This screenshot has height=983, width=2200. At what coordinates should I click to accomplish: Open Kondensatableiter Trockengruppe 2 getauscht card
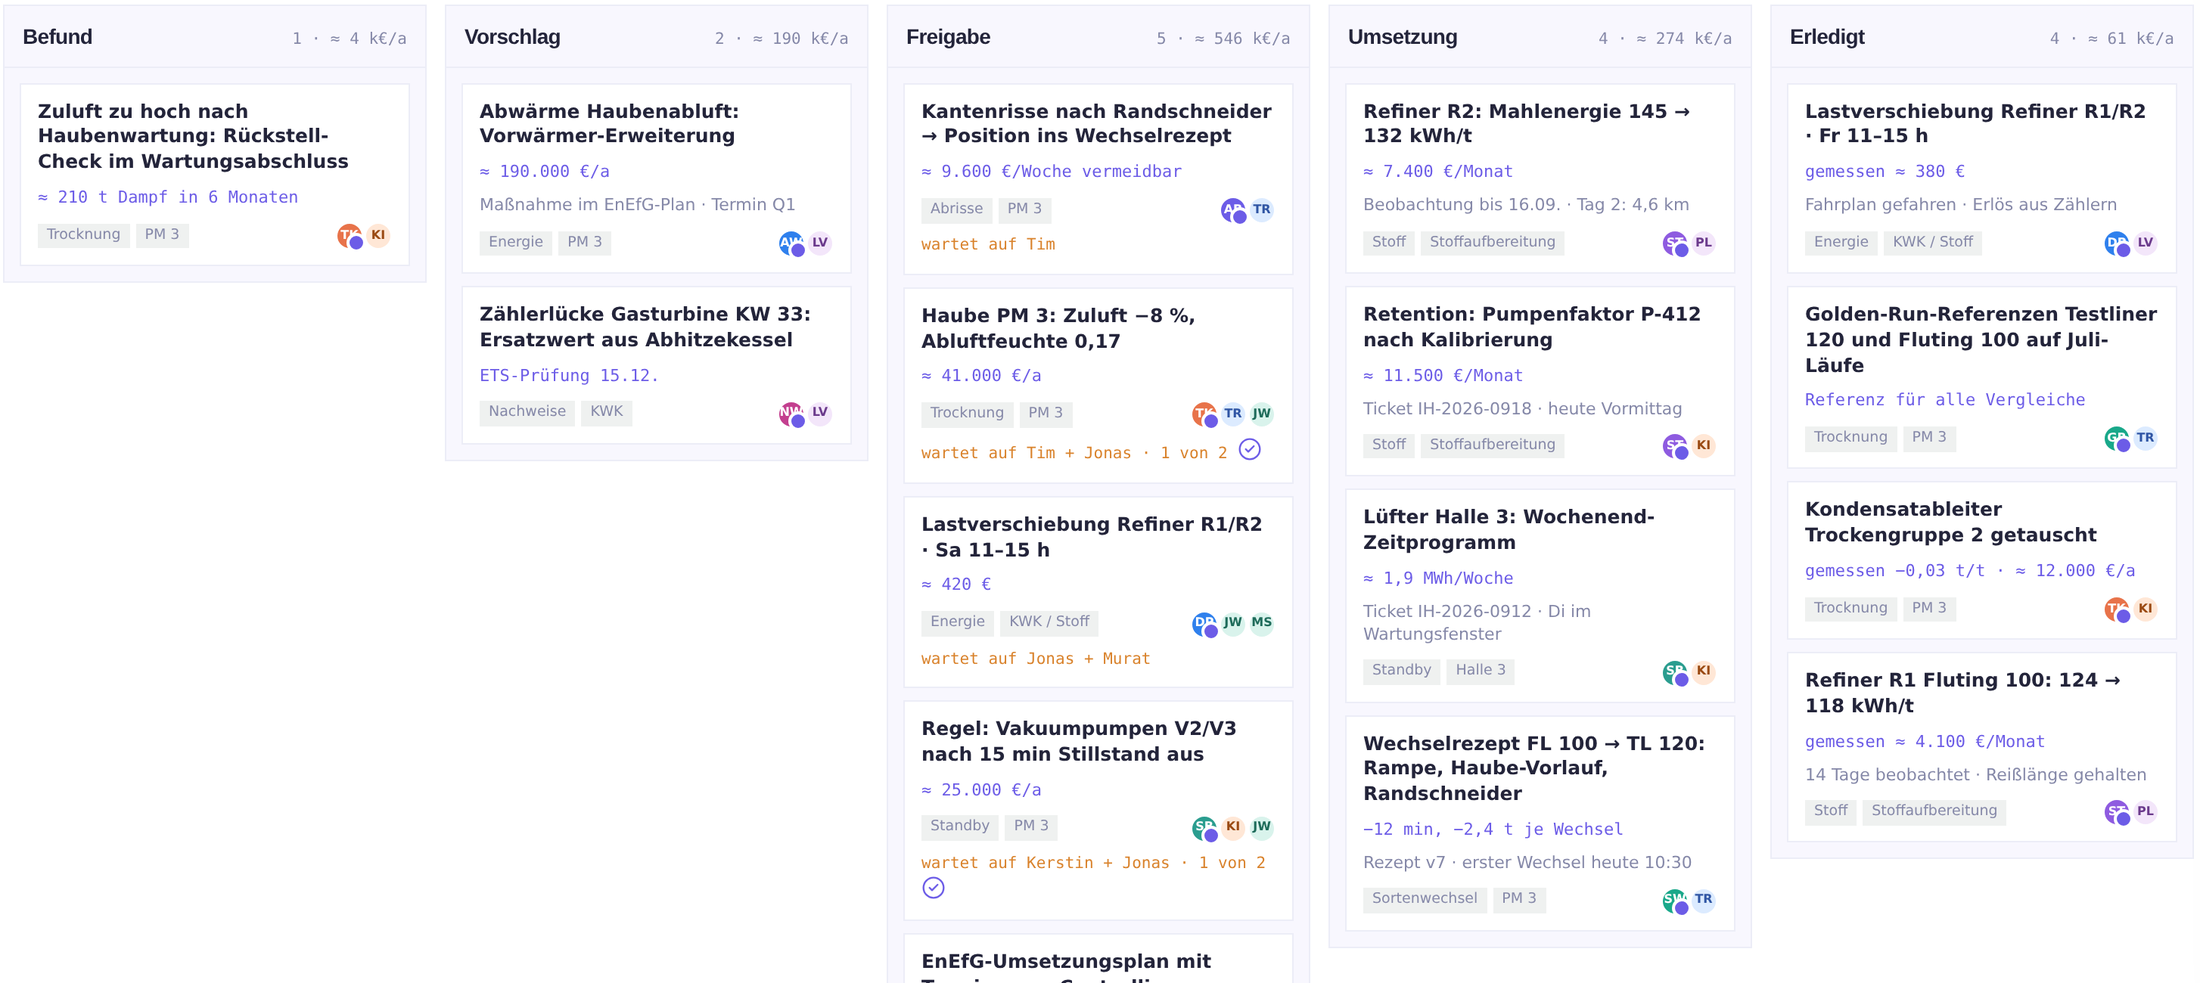click(x=1982, y=561)
